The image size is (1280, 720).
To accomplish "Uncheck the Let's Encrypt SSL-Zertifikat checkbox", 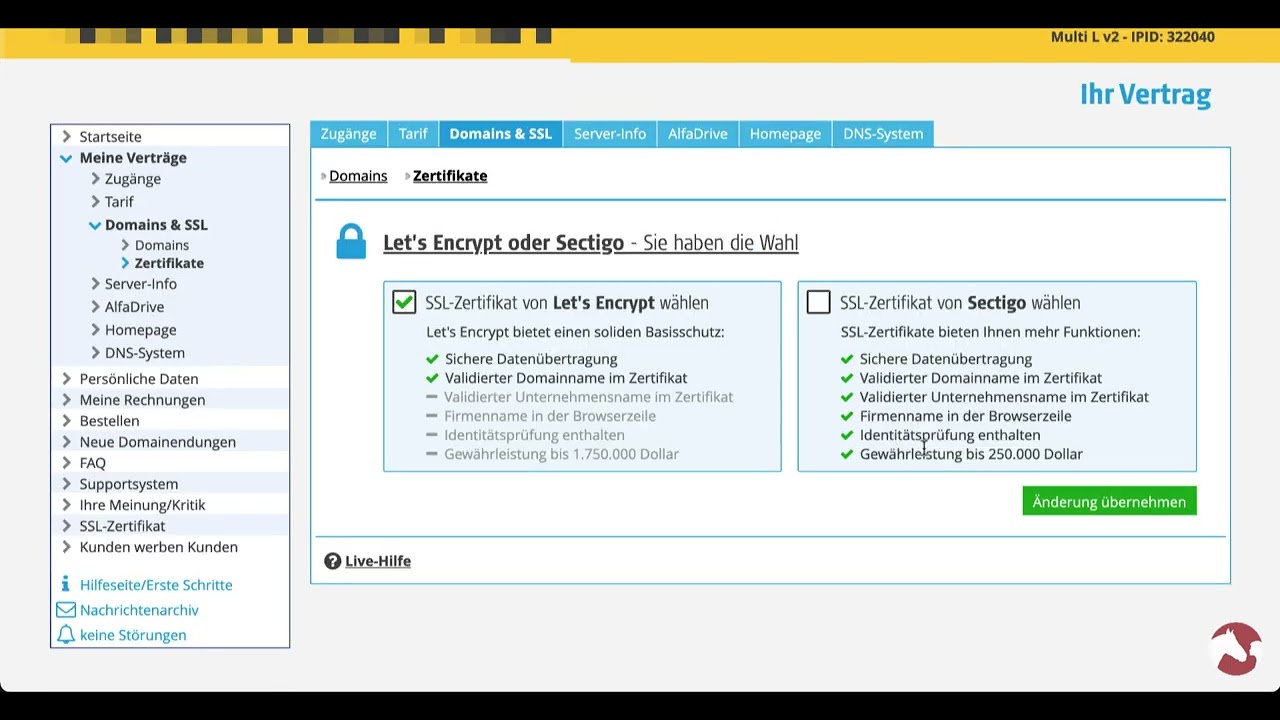I will click(x=404, y=302).
